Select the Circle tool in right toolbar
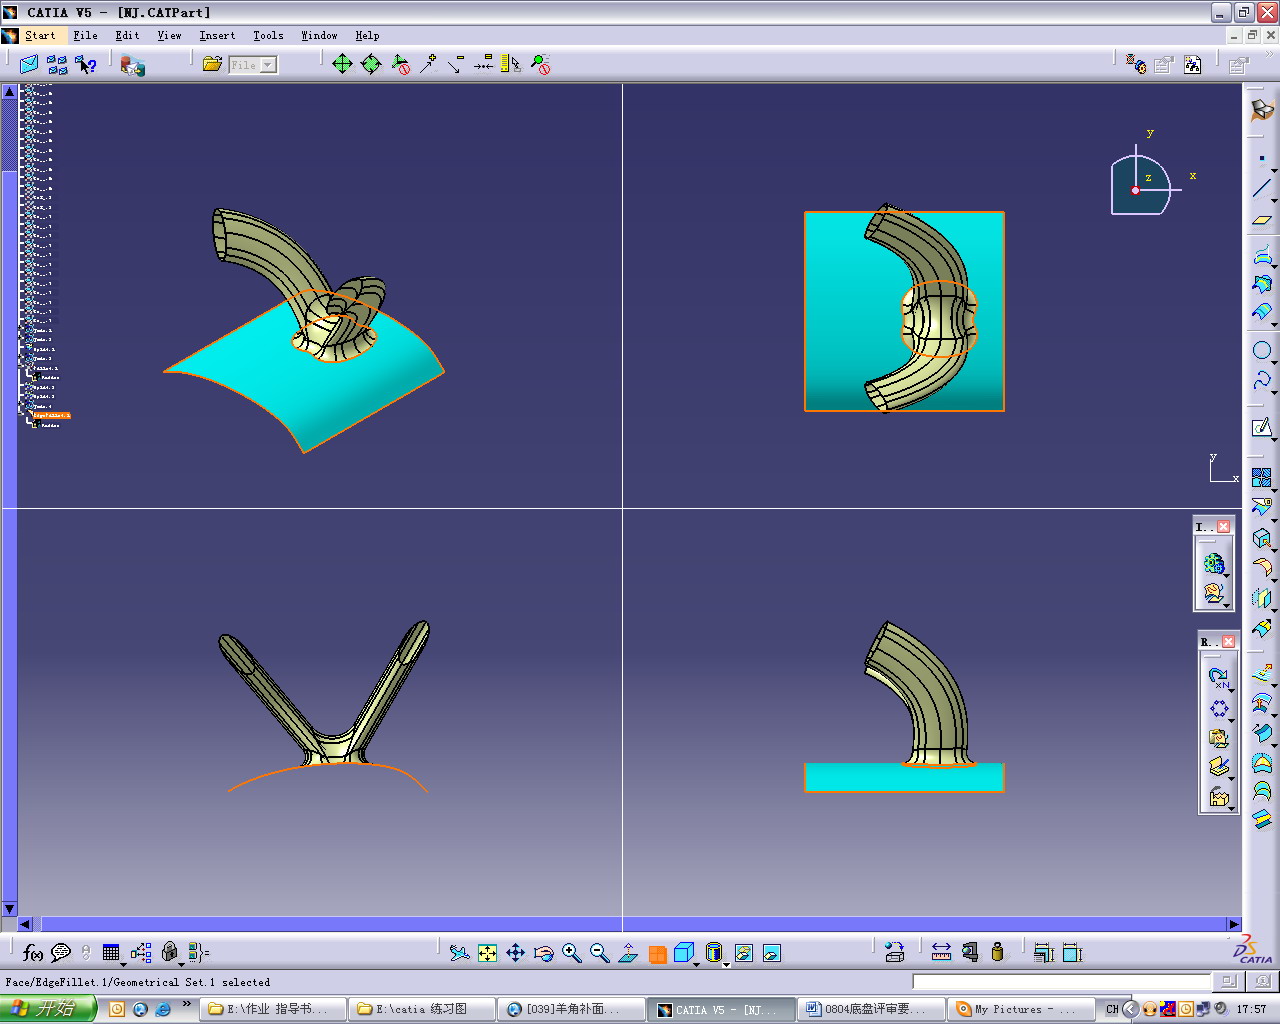Image resolution: width=1280 pixels, height=1024 pixels. tap(1262, 351)
